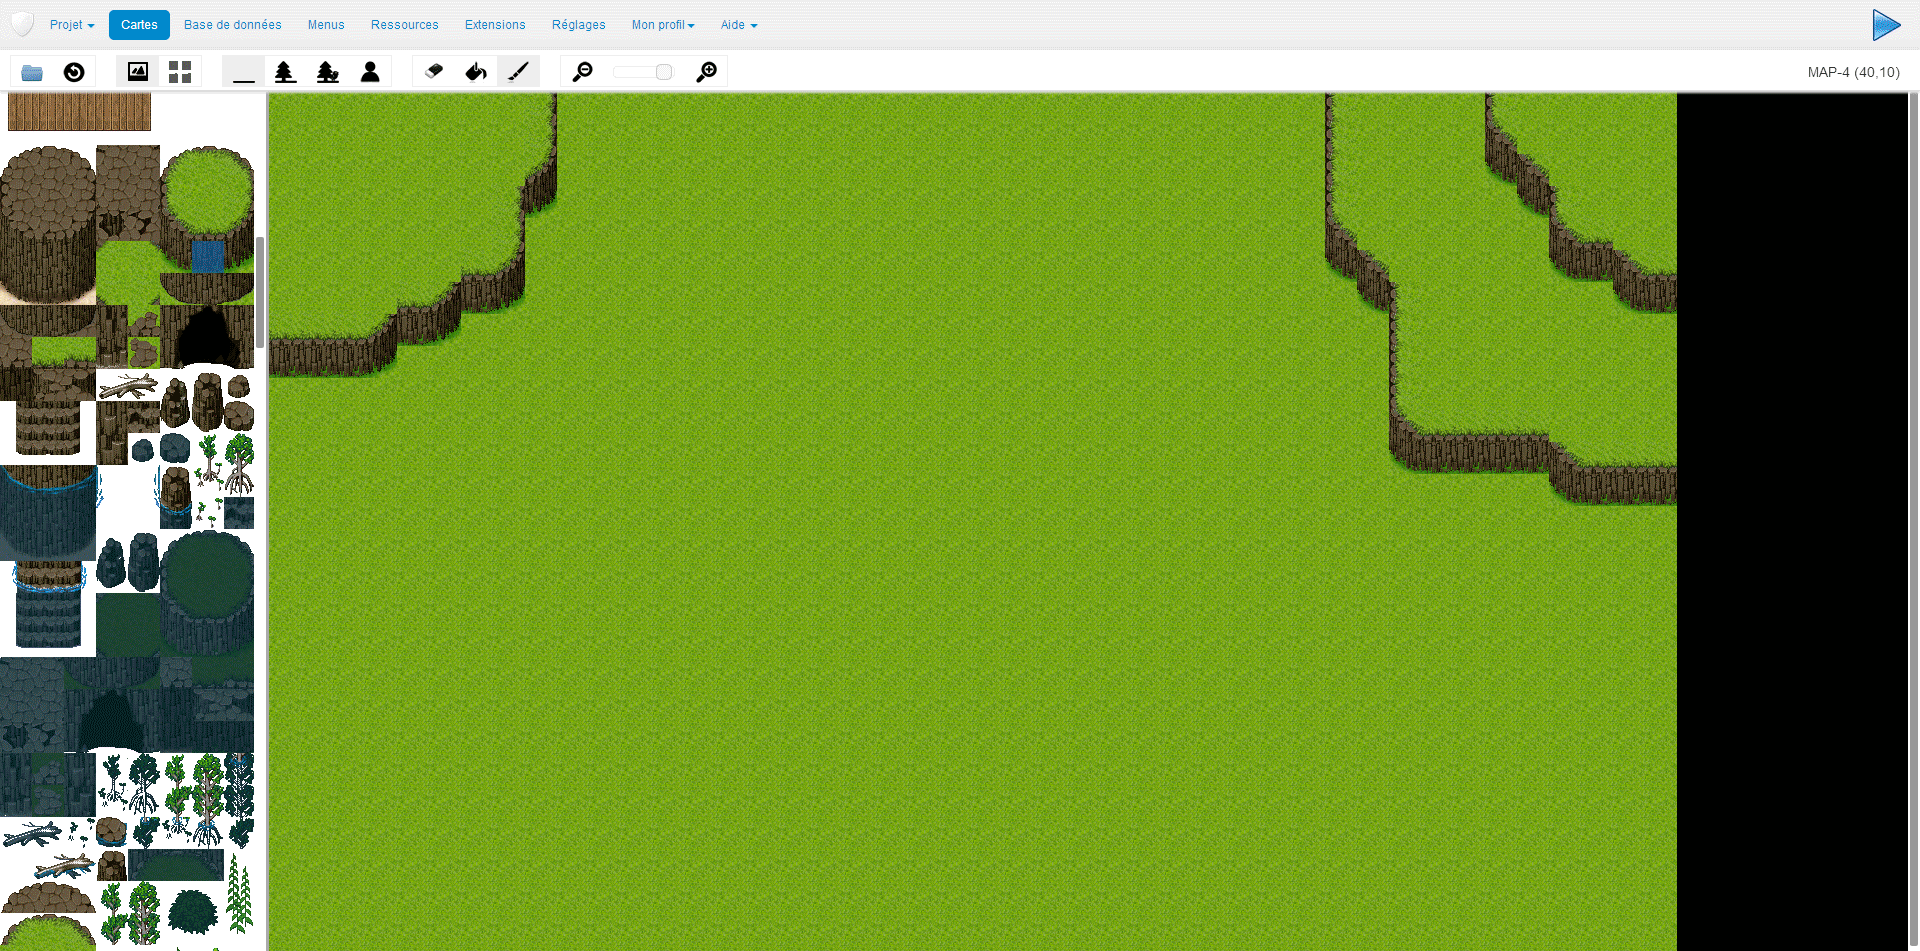The height and width of the screenshot is (951, 1920).
Task: Pick the round green bush tile
Action: pyautogui.click(x=193, y=912)
